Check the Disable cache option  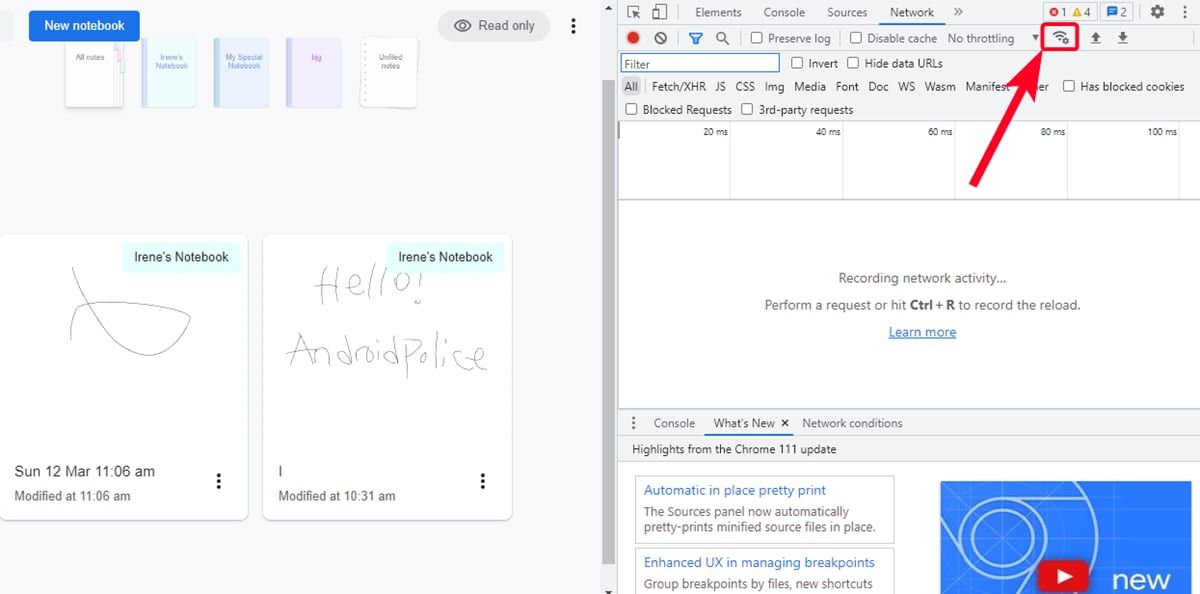point(856,38)
